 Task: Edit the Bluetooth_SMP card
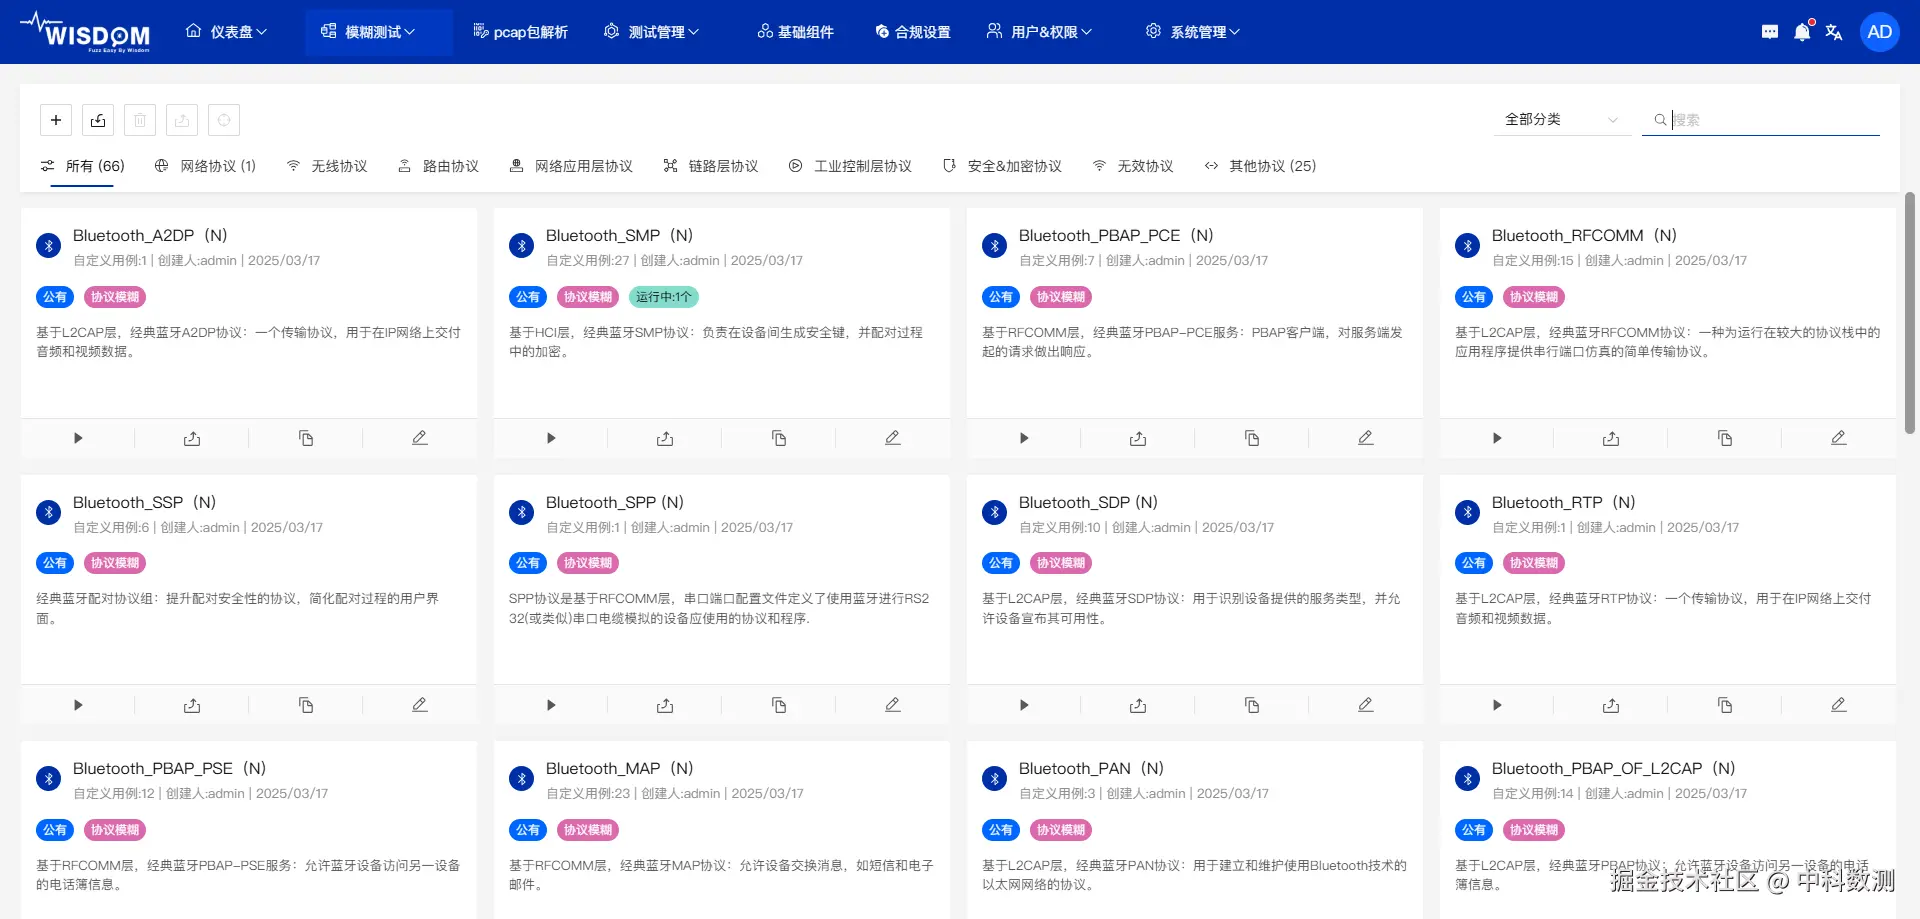pyautogui.click(x=893, y=438)
